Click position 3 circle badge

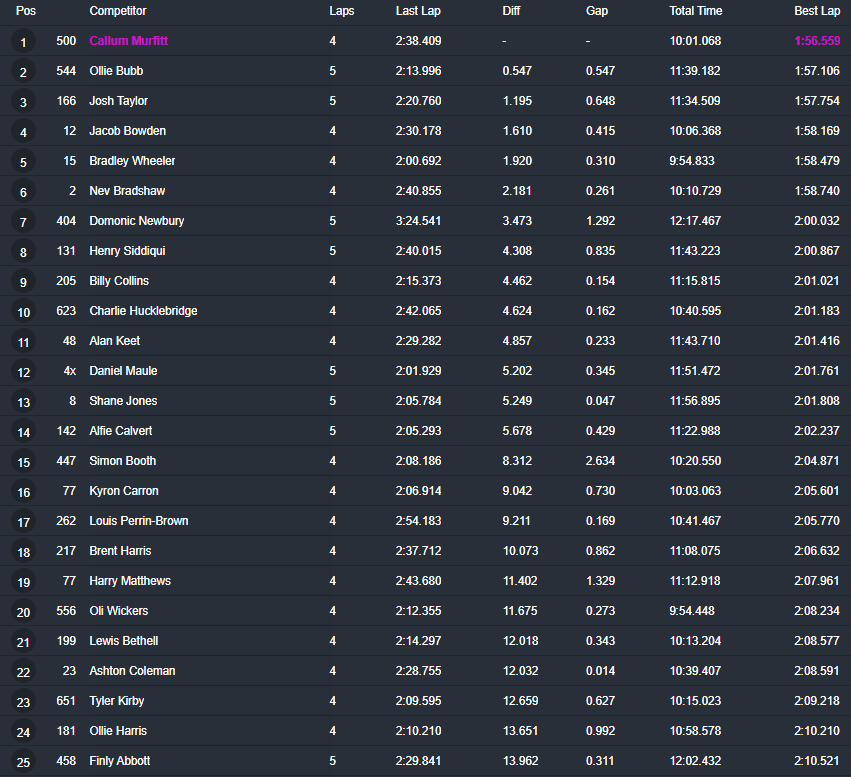(24, 102)
